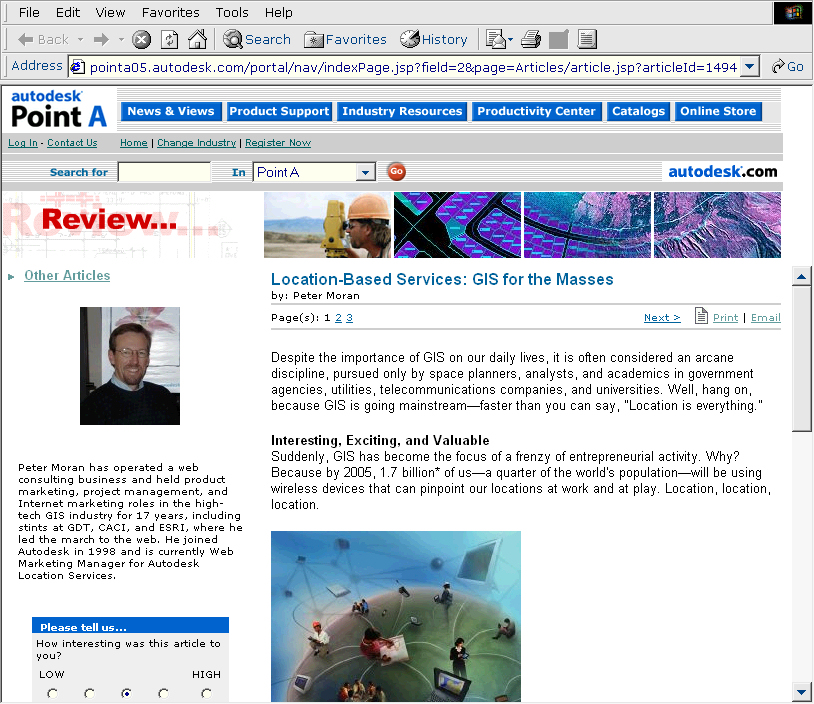Open the News & Views tab
Image resolution: width=814 pixels, height=704 pixels.
point(171,111)
